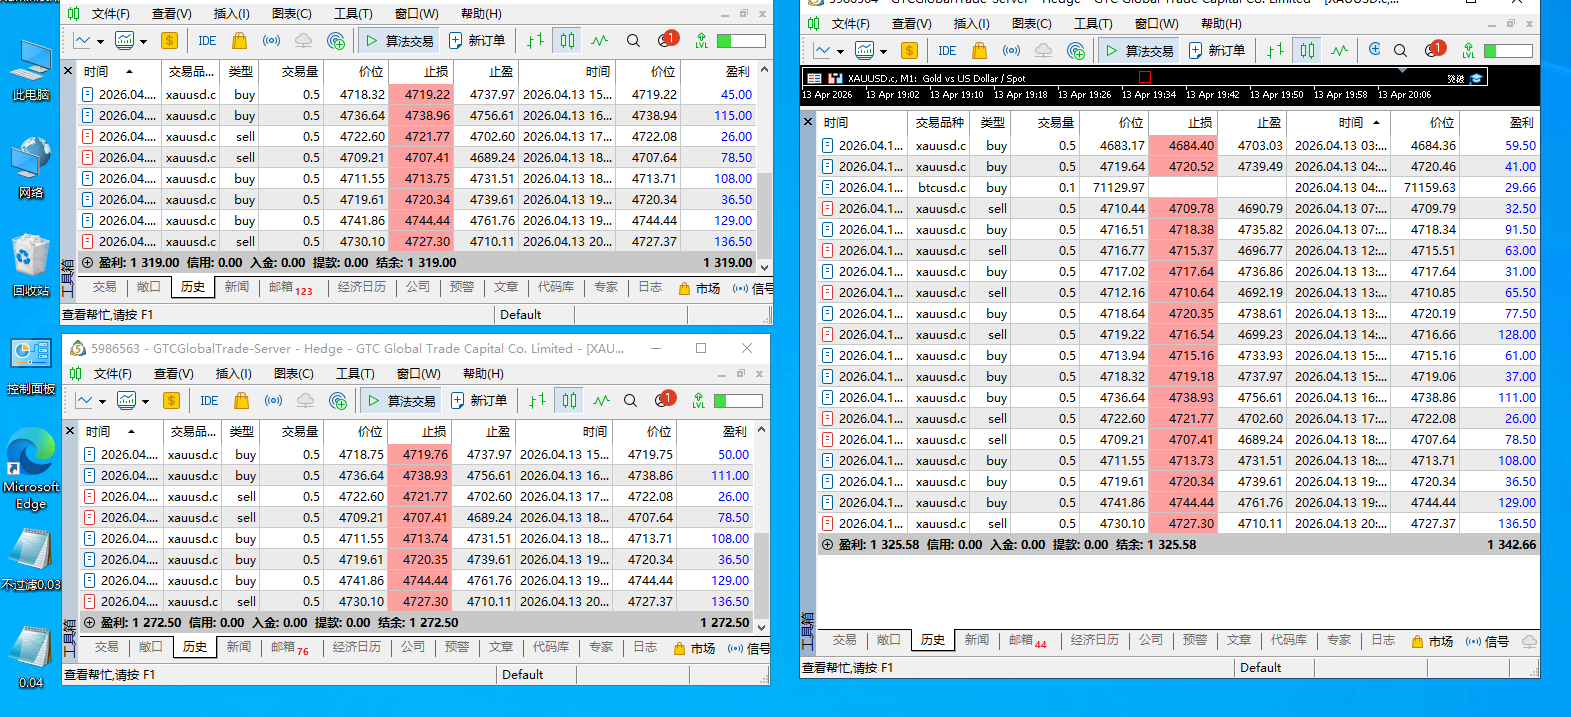Click 信号 button in right terminal toolbox
Screen dimensions: 1571x717
coord(1487,642)
